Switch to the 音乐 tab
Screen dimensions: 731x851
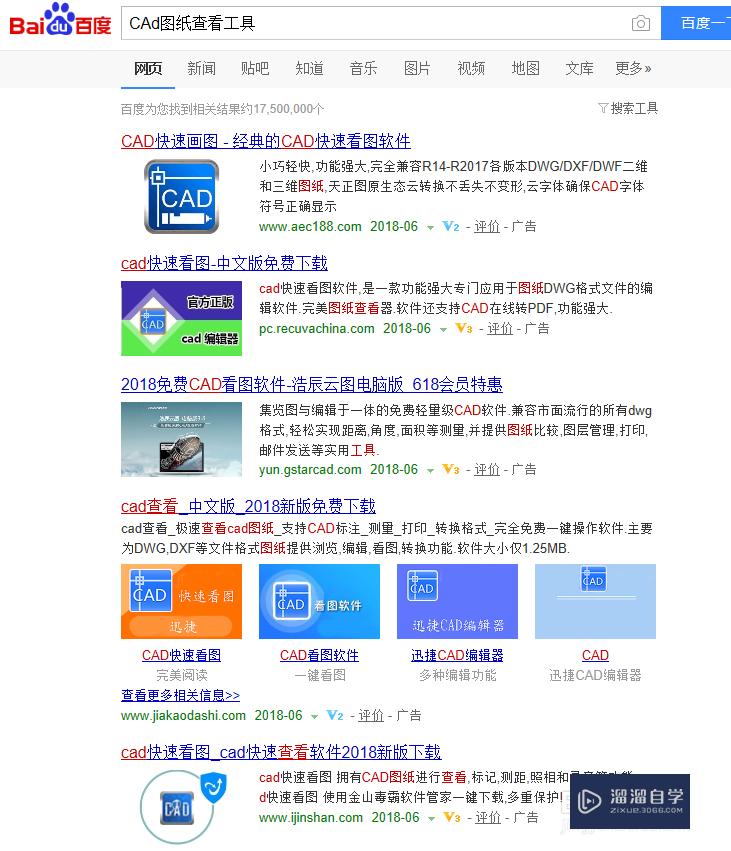pos(363,68)
